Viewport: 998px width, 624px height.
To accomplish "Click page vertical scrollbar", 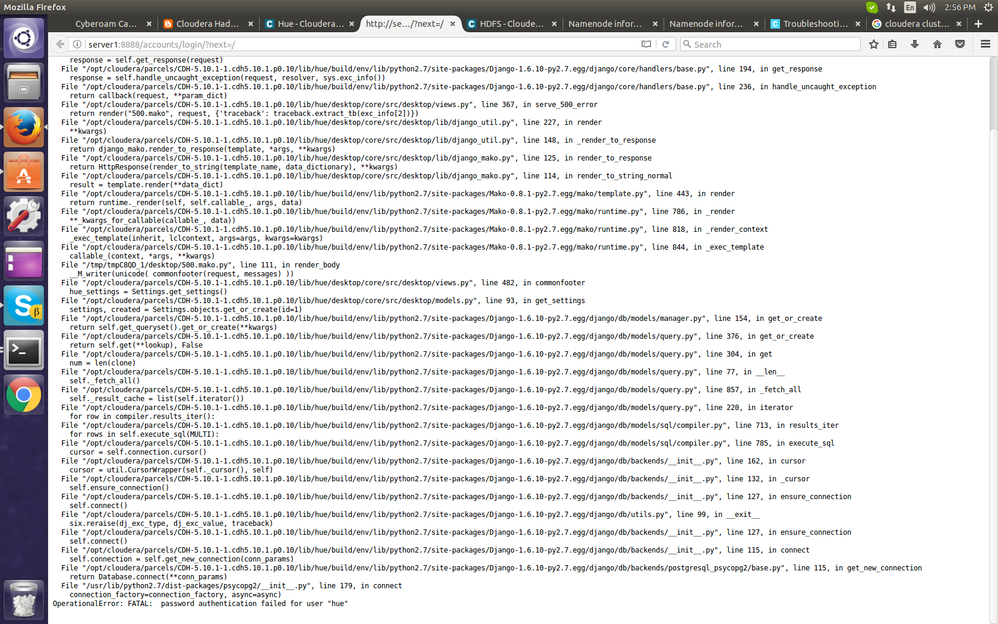I will click(994, 340).
